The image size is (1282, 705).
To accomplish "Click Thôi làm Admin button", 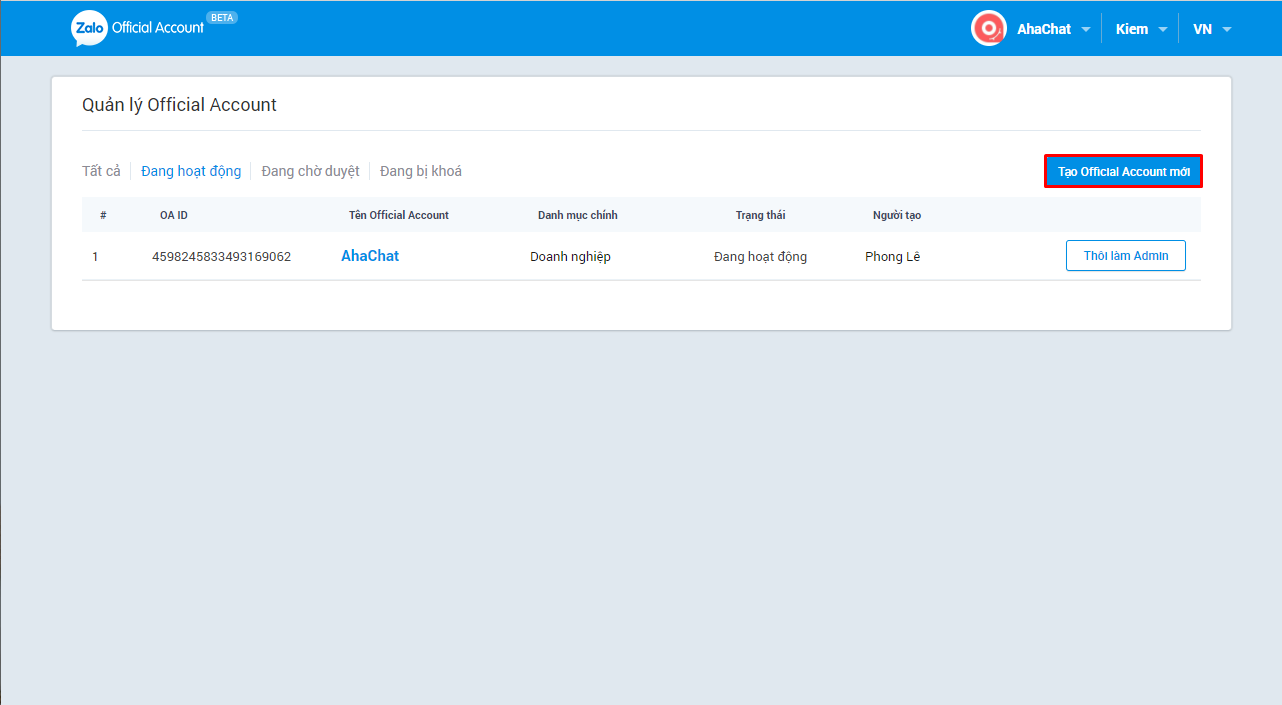I will point(1126,256).
